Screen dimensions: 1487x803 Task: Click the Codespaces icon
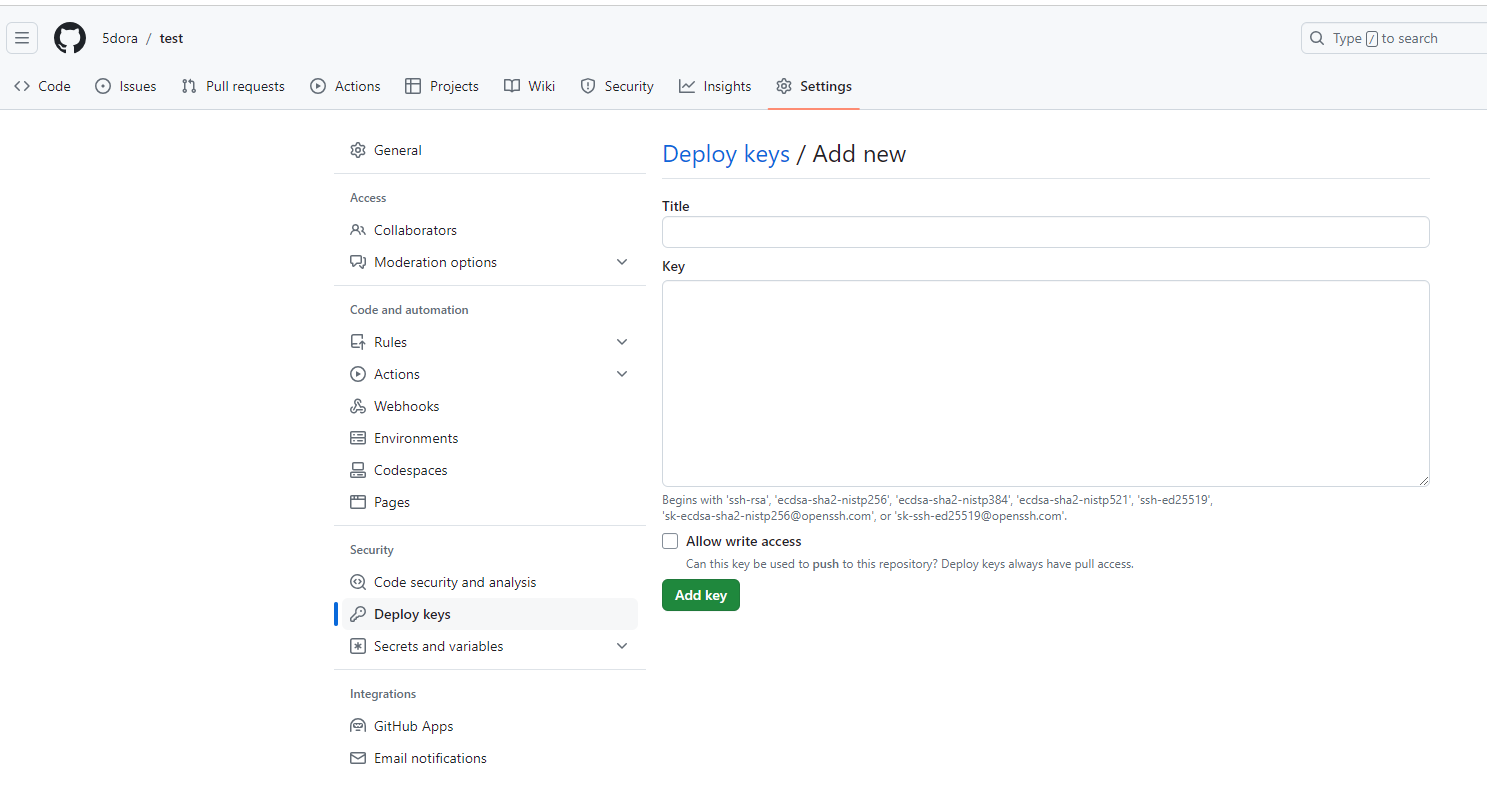point(358,470)
